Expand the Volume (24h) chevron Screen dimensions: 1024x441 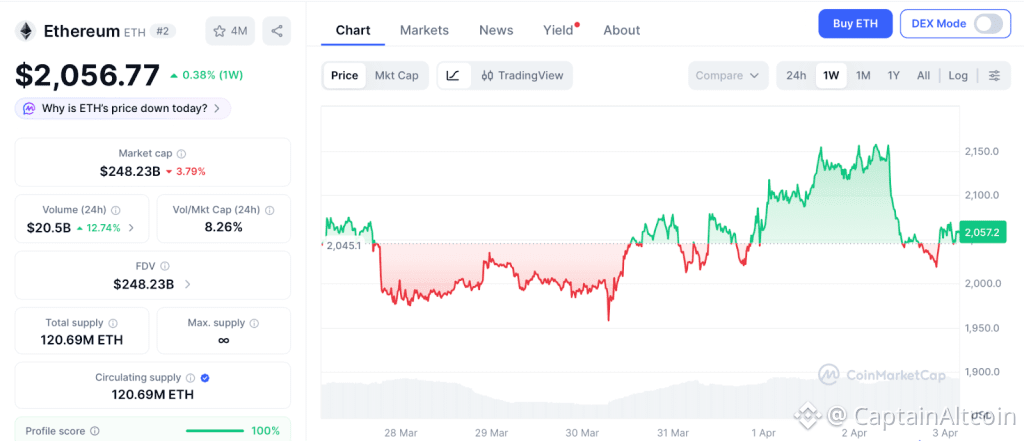pos(132,228)
